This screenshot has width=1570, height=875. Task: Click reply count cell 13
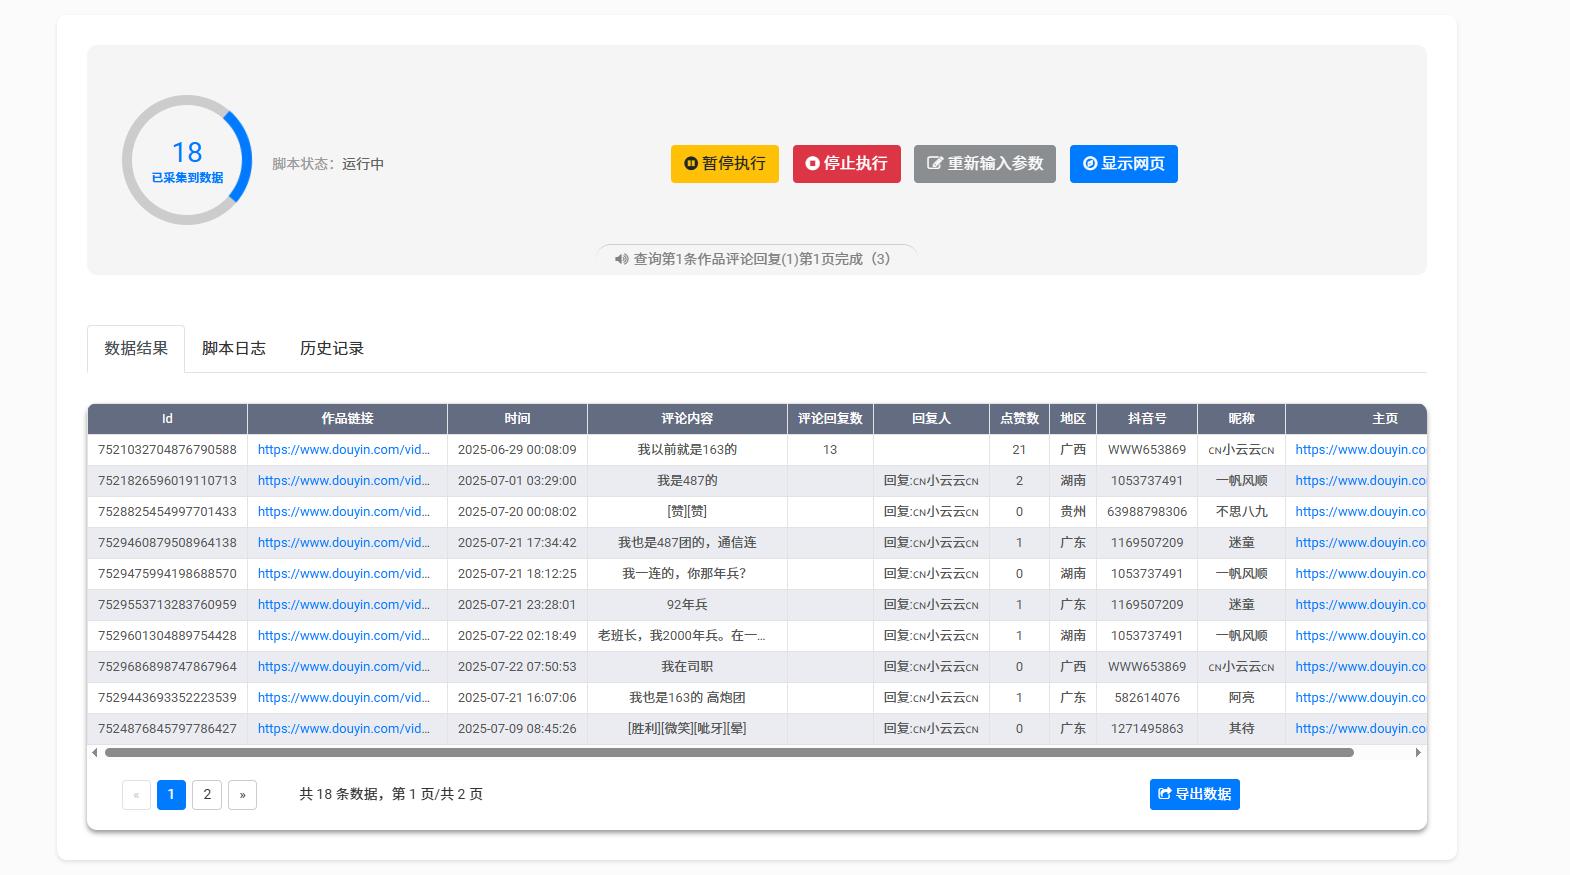pos(830,450)
